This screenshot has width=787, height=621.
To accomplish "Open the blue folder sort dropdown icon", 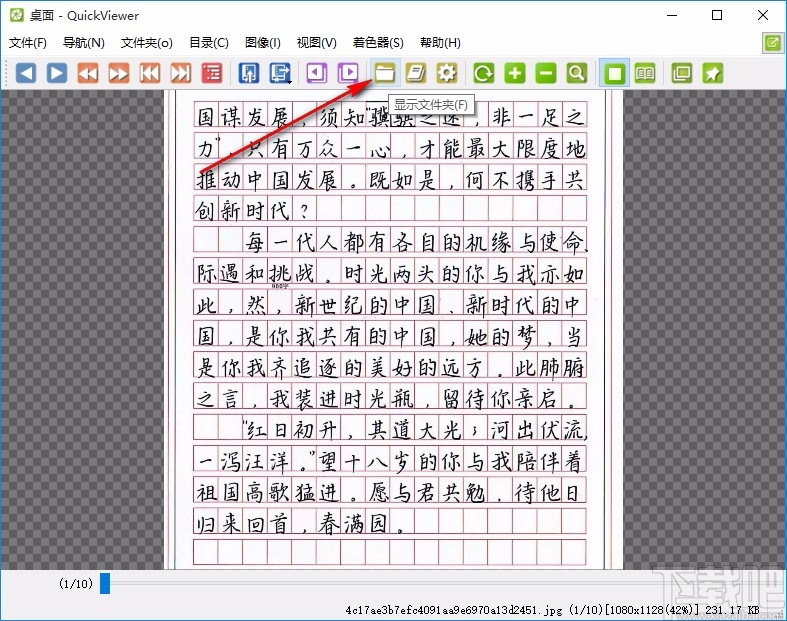I will (280, 73).
